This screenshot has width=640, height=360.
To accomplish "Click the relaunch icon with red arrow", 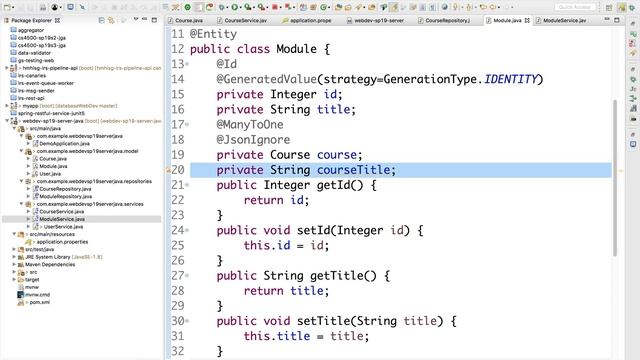I will point(209,7).
